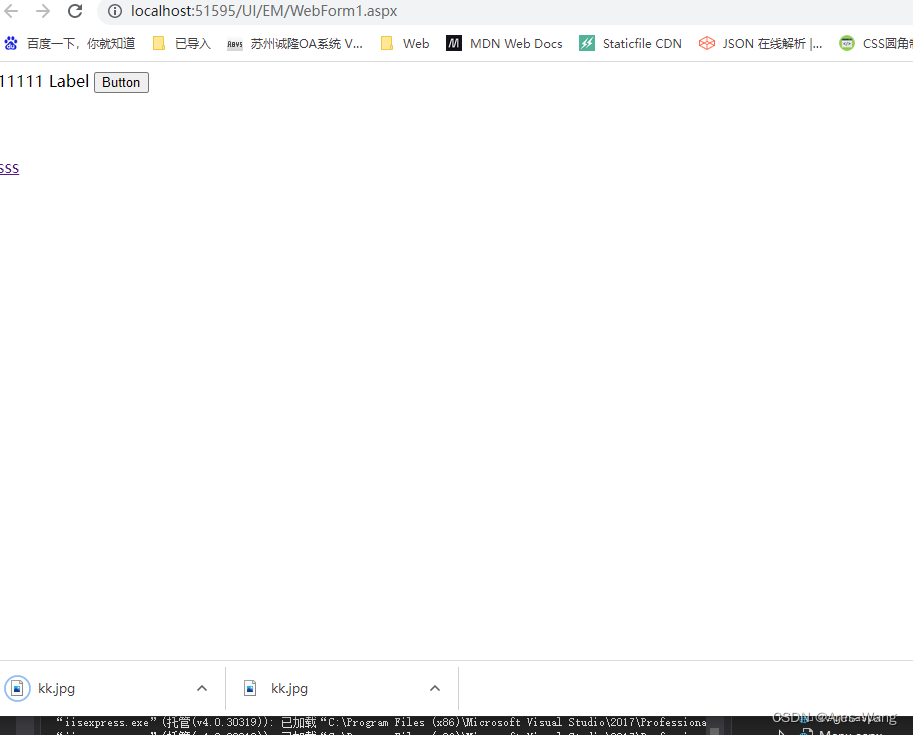Viewport: 913px width, 735px height.
Task: Open the first kk.jpg download
Action: [56, 688]
